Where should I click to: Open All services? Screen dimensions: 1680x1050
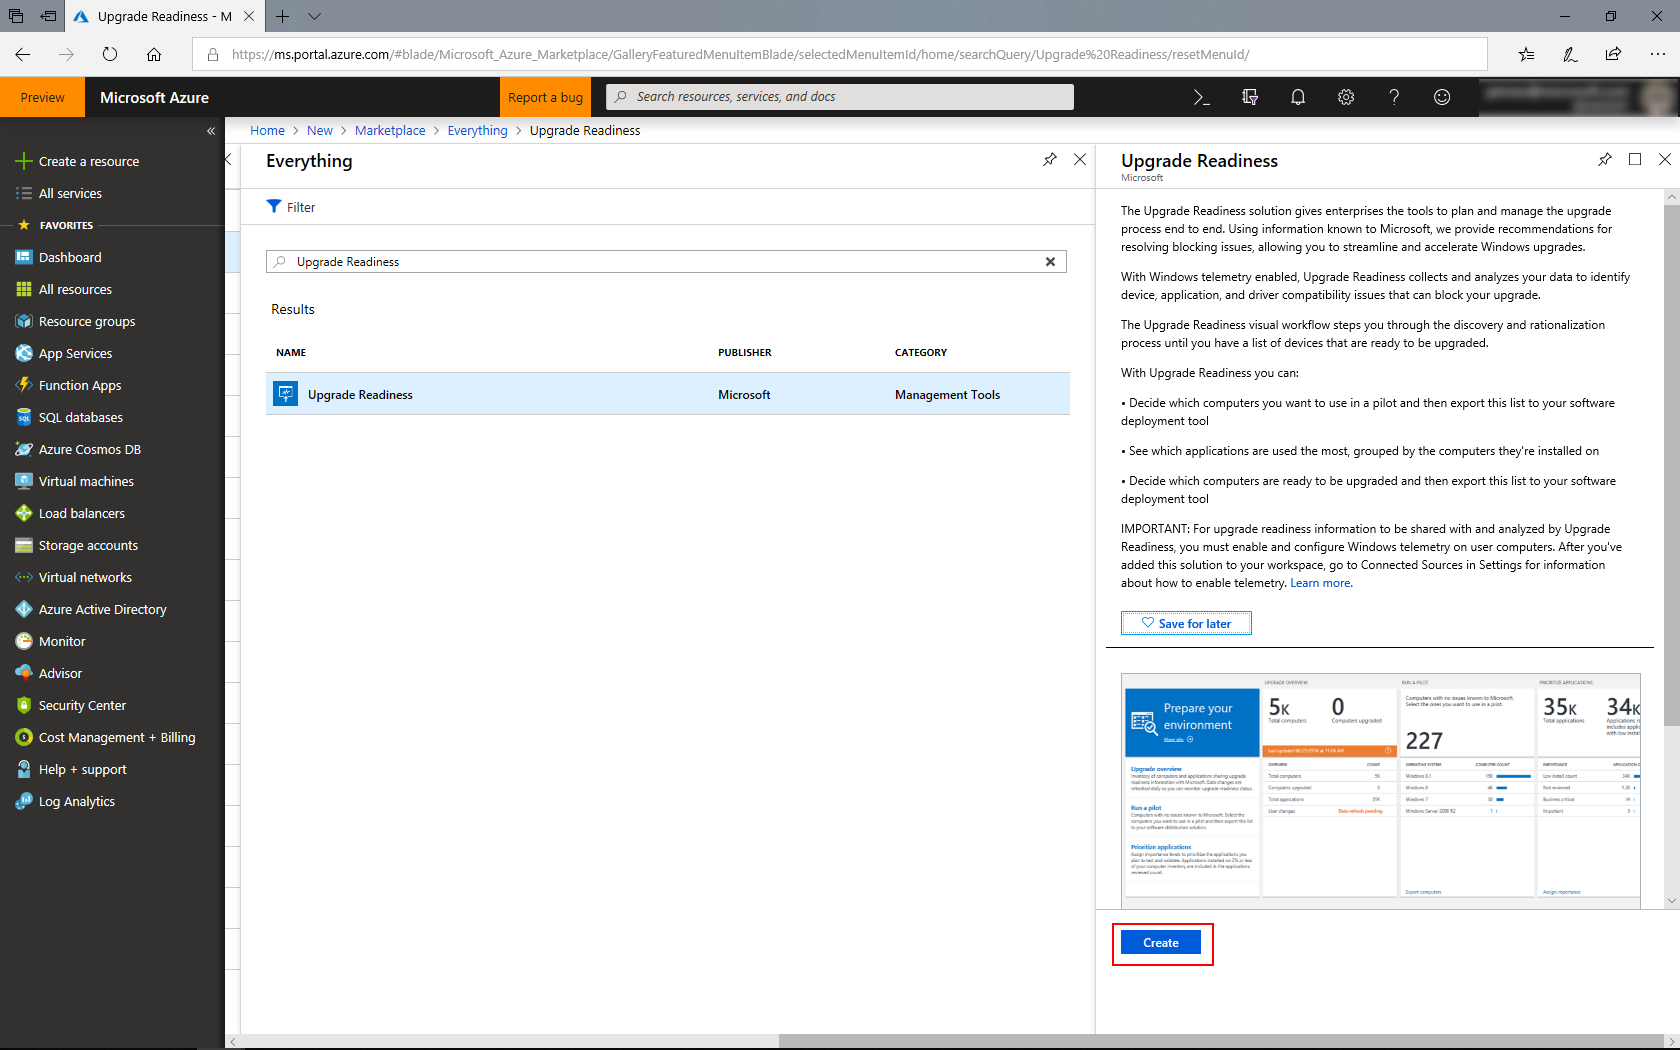point(70,193)
